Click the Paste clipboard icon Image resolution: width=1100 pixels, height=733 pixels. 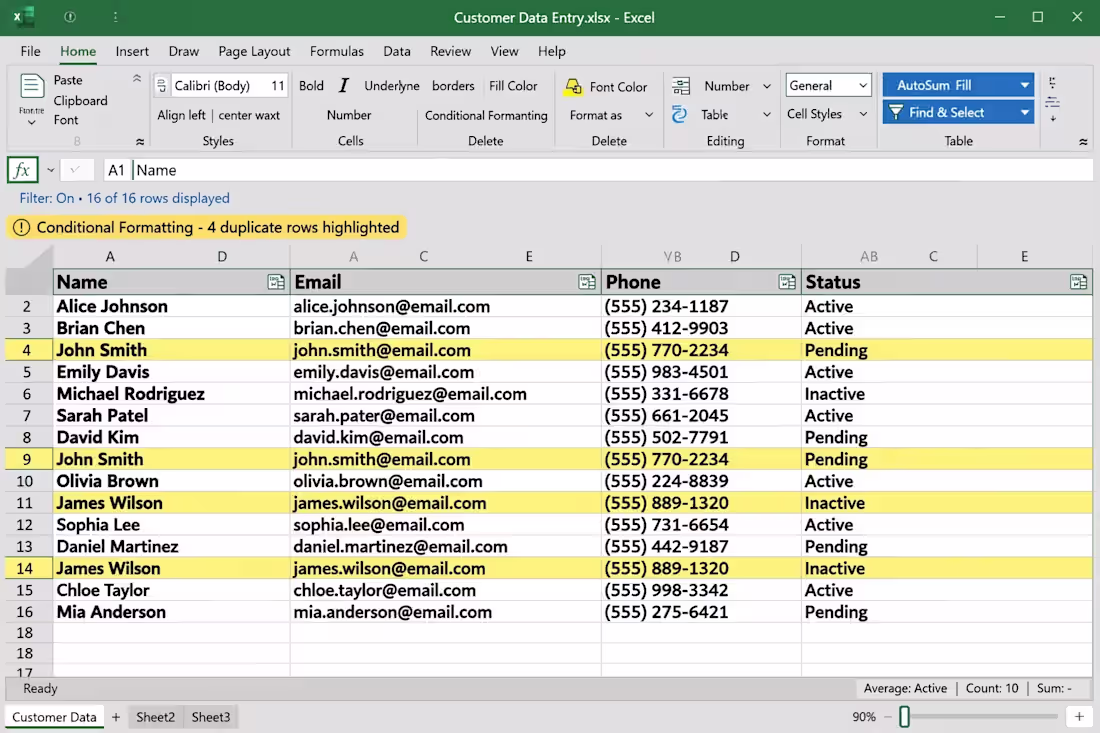point(32,86)
